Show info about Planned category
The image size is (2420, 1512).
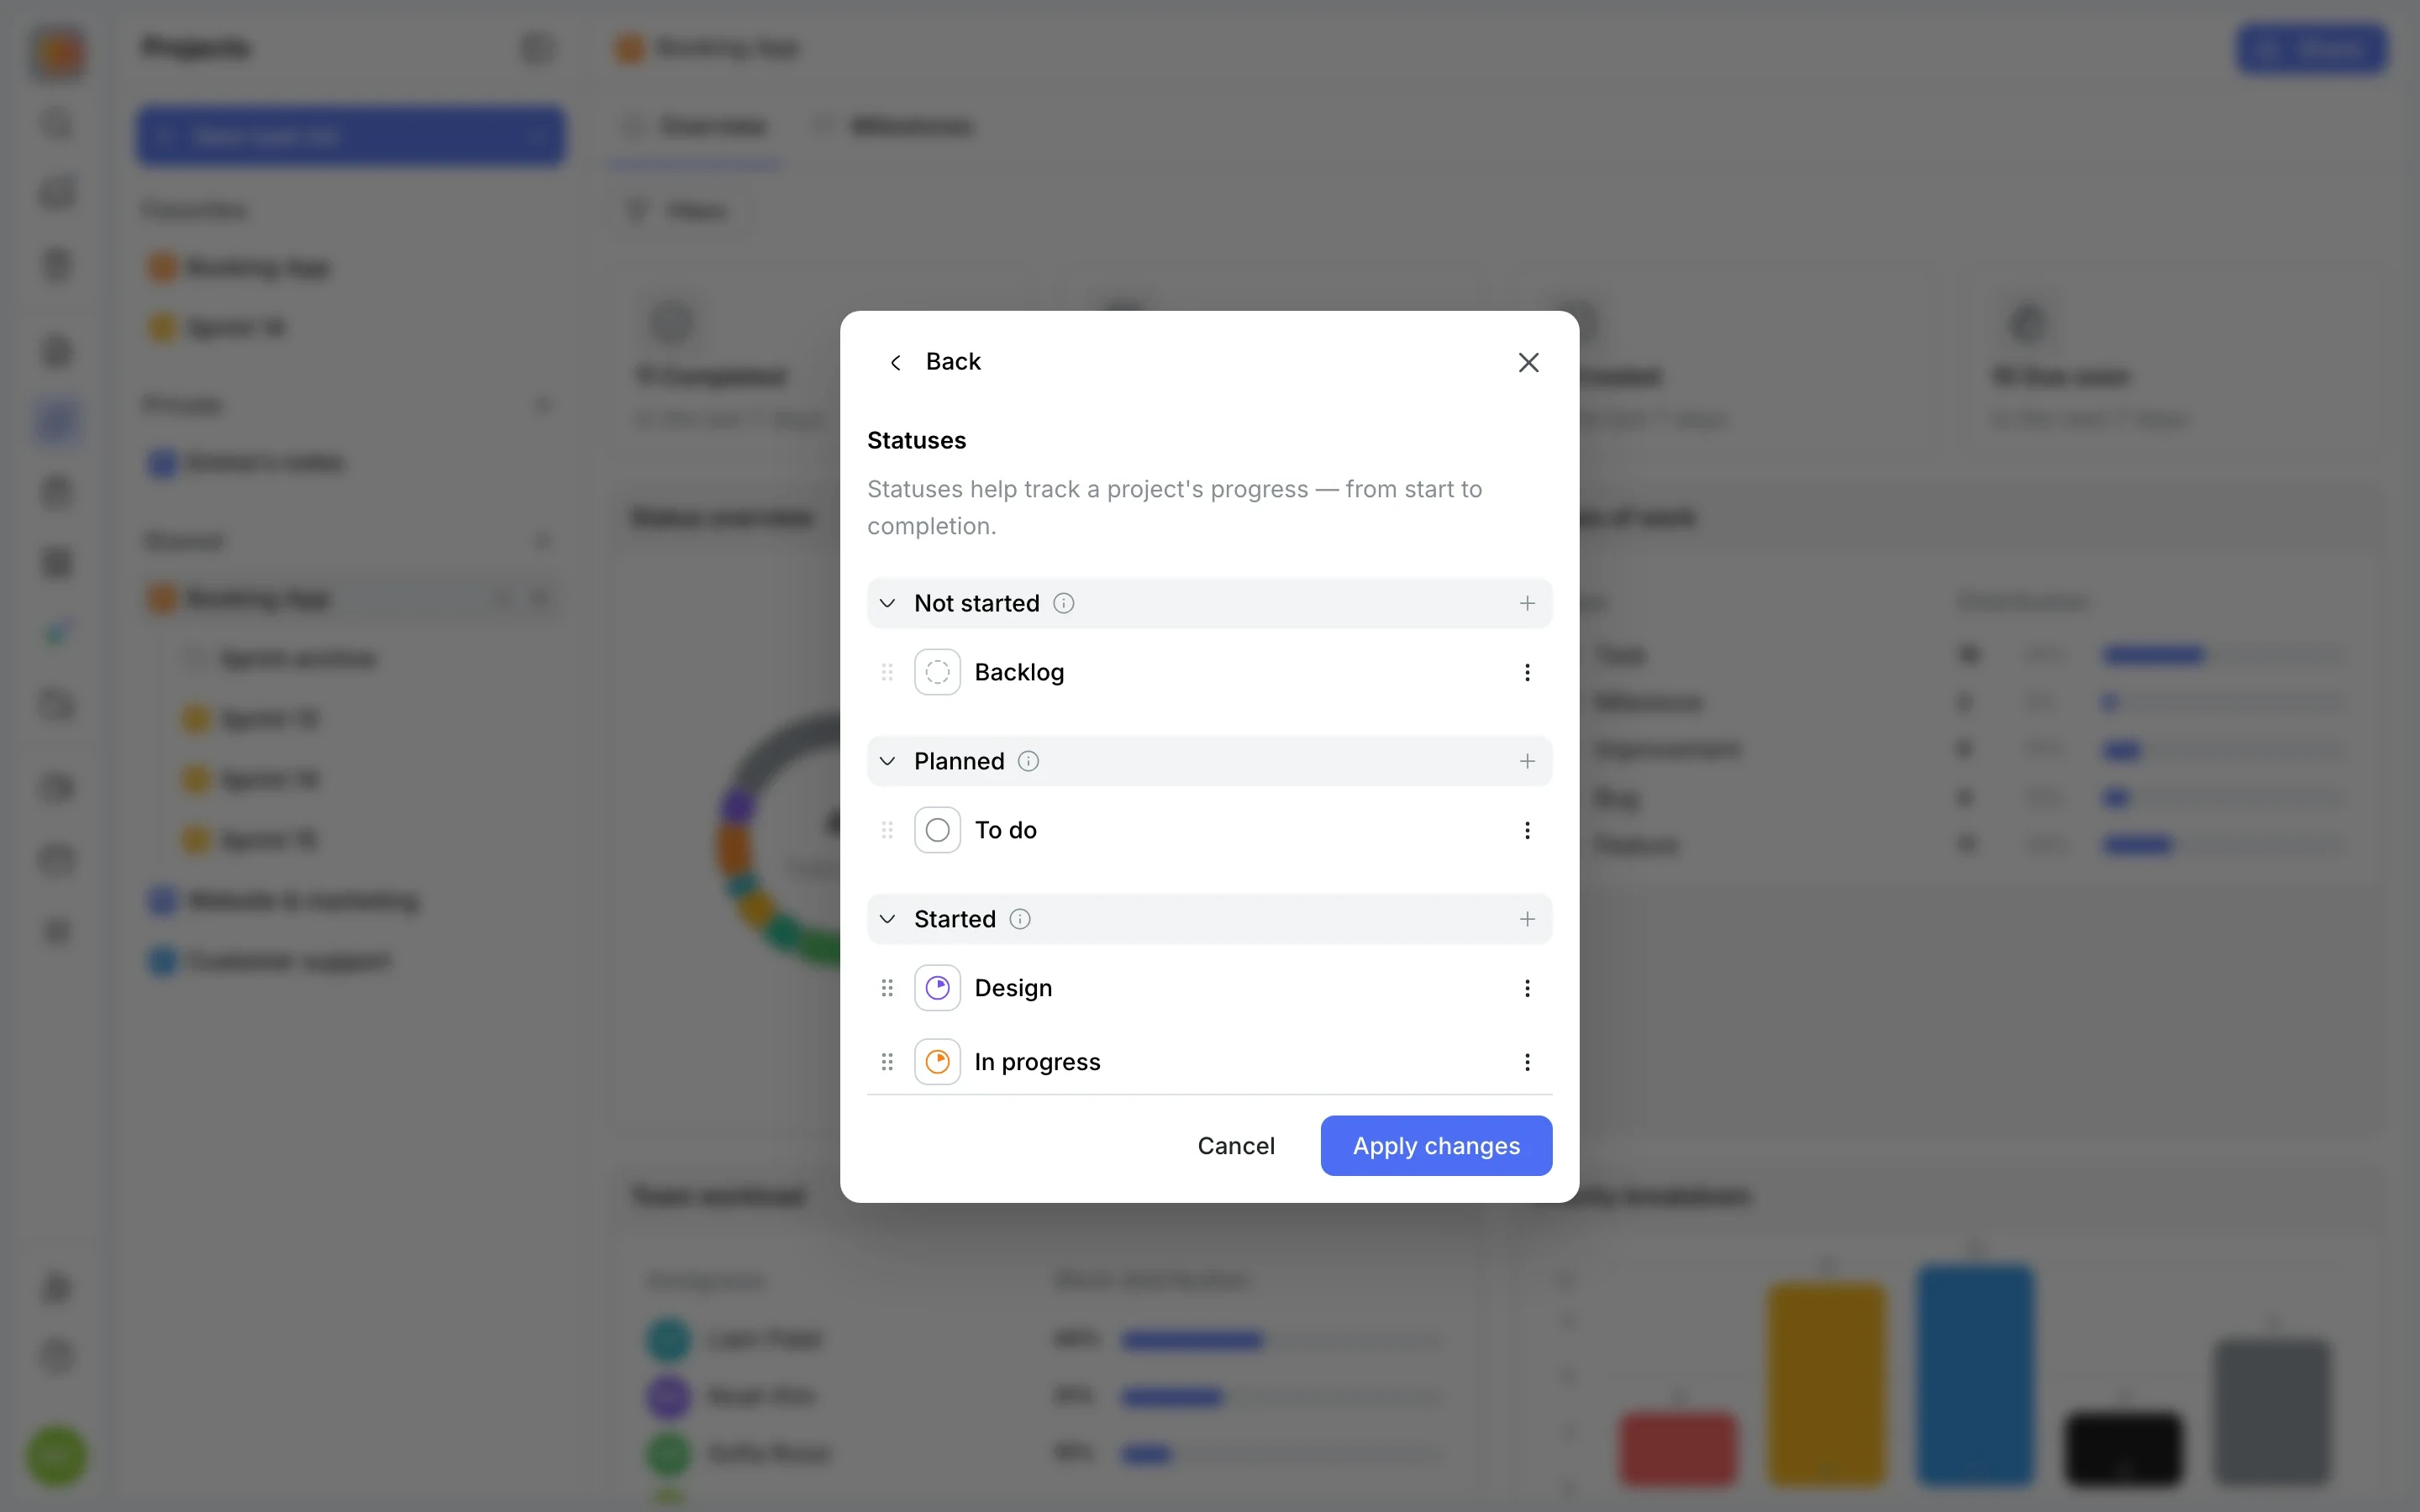(1028, 761)
